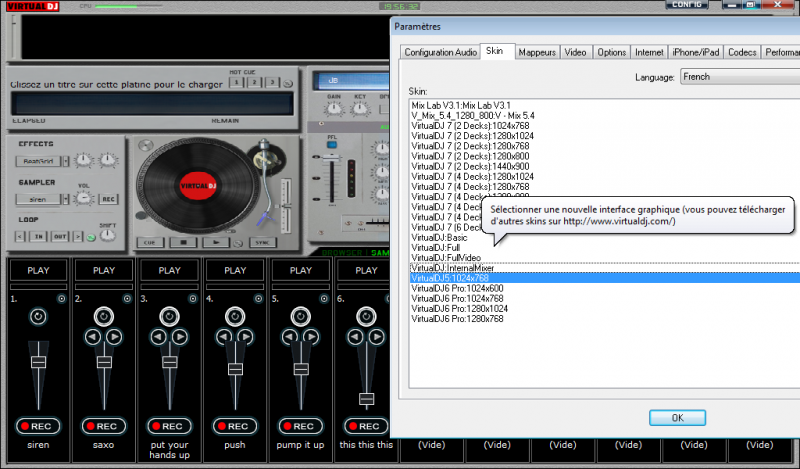This screenshot has height=469, width=800.
Task: Click the right arrow on saxo sampler slot
Action: click(x=112, y=338)
